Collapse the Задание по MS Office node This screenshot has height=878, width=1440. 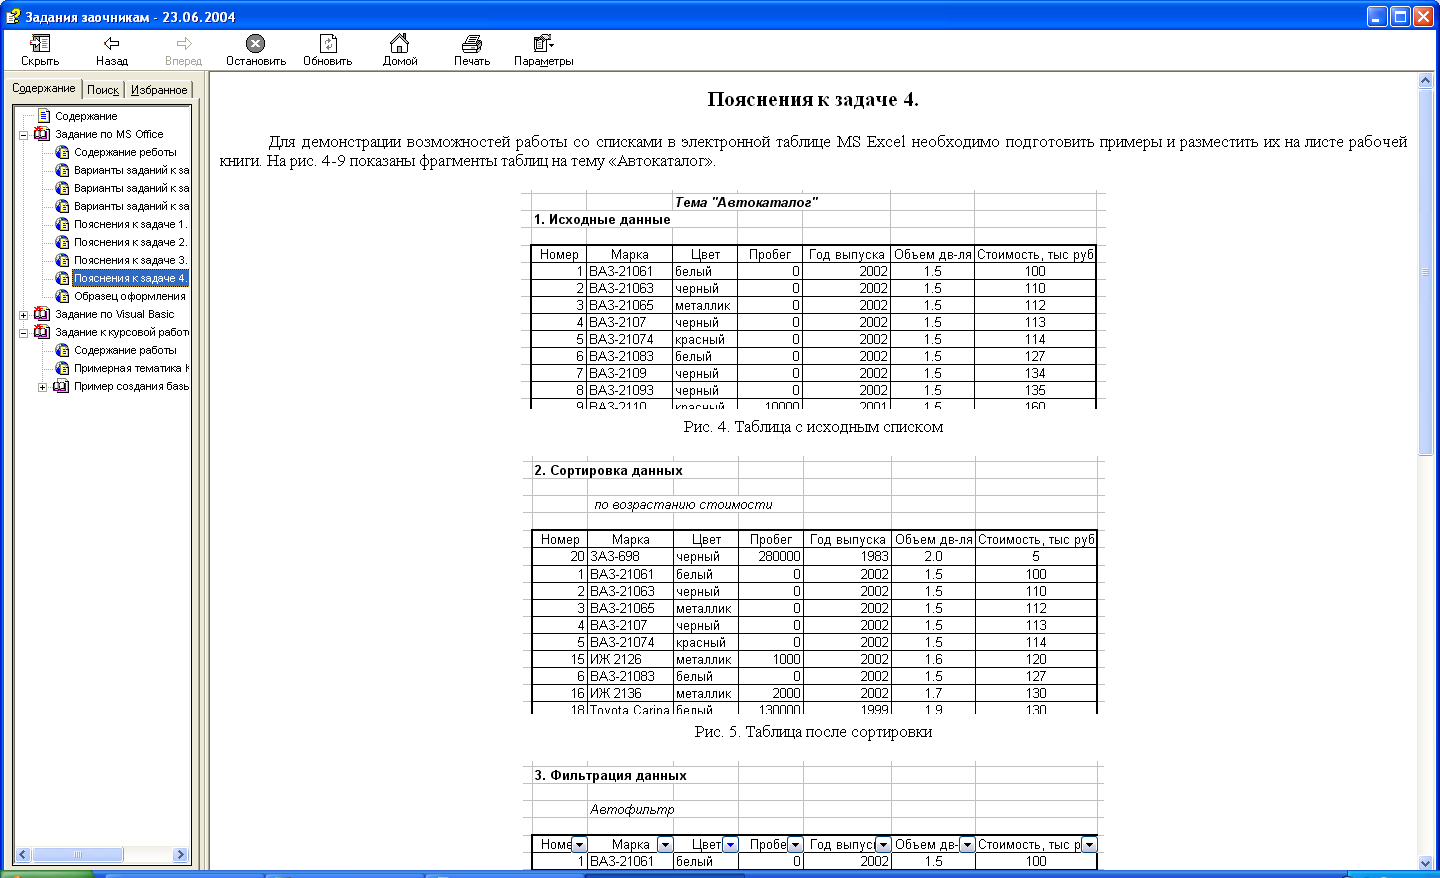(24, 134)
